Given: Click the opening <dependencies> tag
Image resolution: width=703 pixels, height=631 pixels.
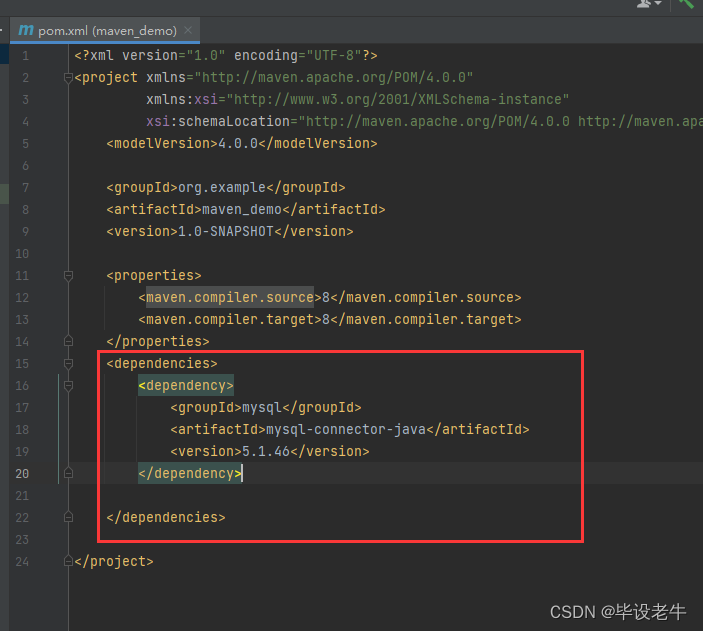Looking at the screenshot, I should tap(162, 363).
